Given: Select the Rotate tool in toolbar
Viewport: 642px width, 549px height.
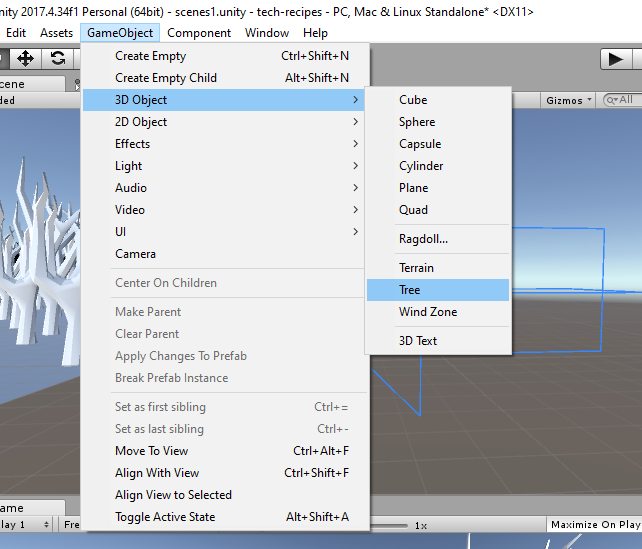Looking at the screenshot, I should [x=58, y=59].
